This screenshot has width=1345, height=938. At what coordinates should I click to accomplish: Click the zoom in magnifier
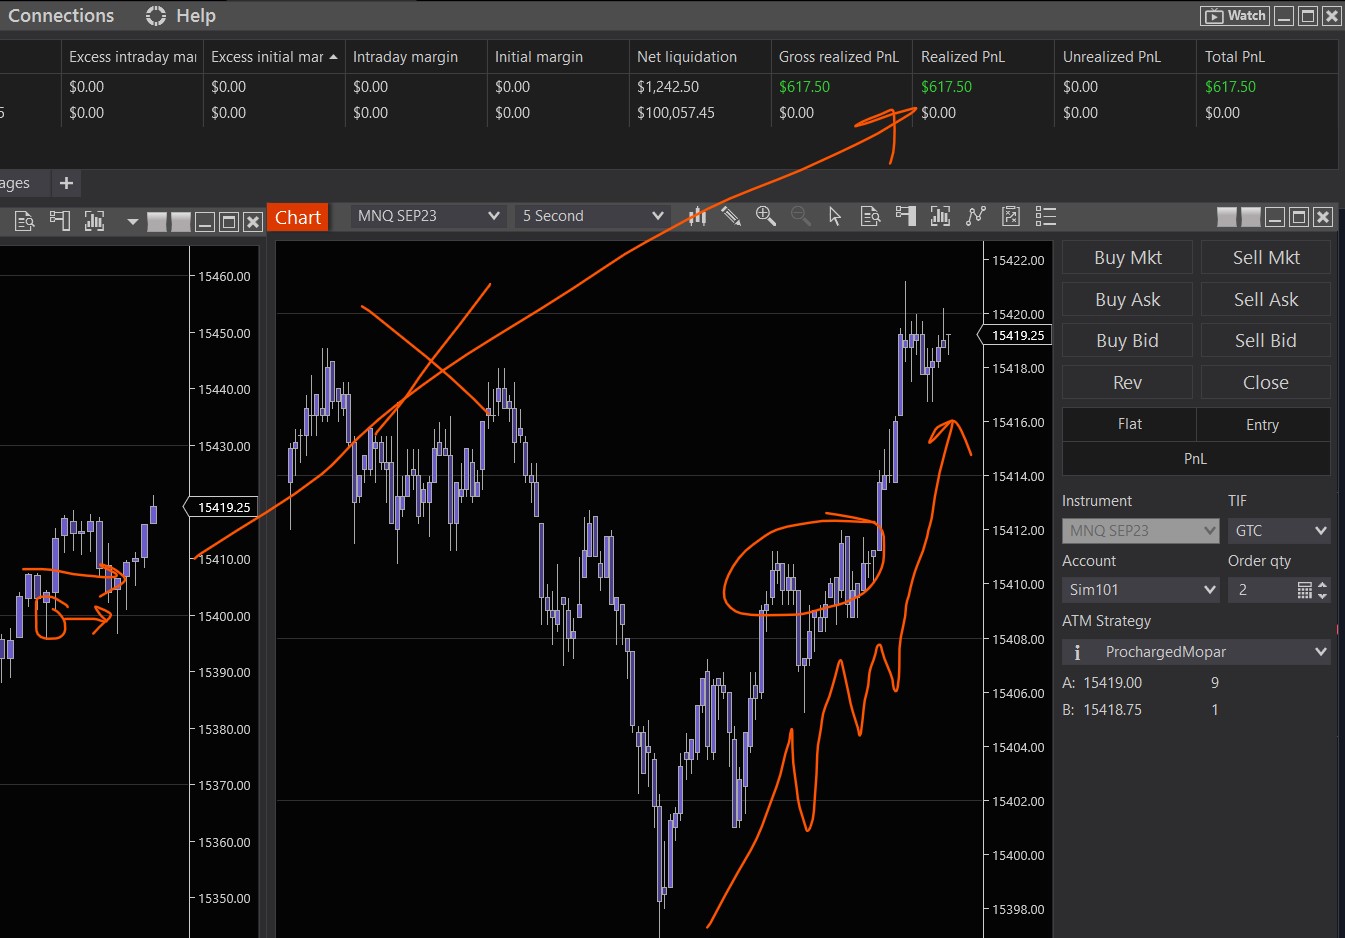pos(765,216)
